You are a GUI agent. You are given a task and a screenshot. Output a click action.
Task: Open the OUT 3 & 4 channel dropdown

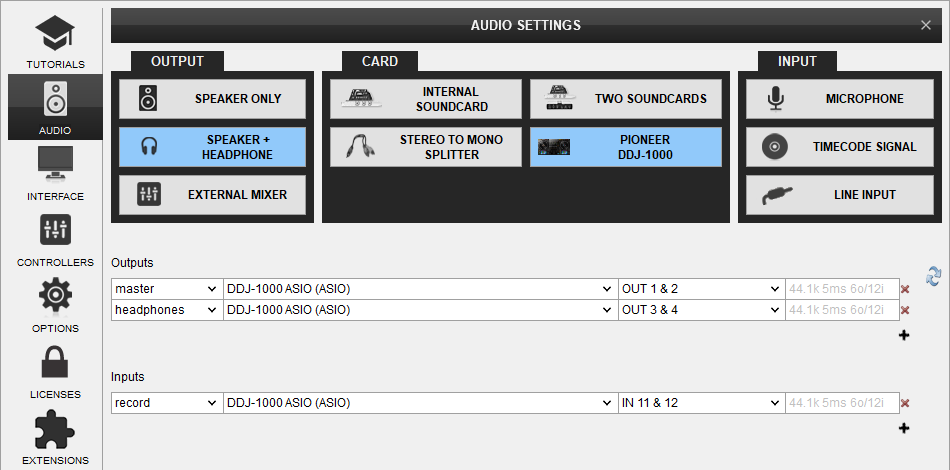pyautogui.click(x=700, y=310)
